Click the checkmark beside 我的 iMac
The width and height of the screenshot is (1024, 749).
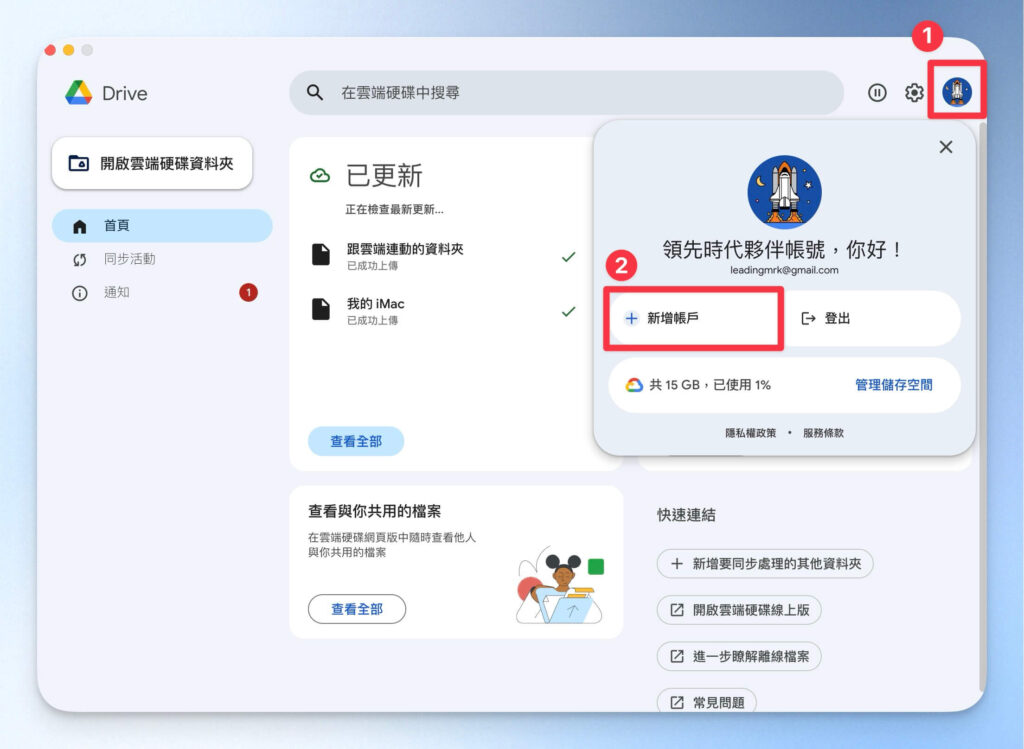(x=569, y=311)
